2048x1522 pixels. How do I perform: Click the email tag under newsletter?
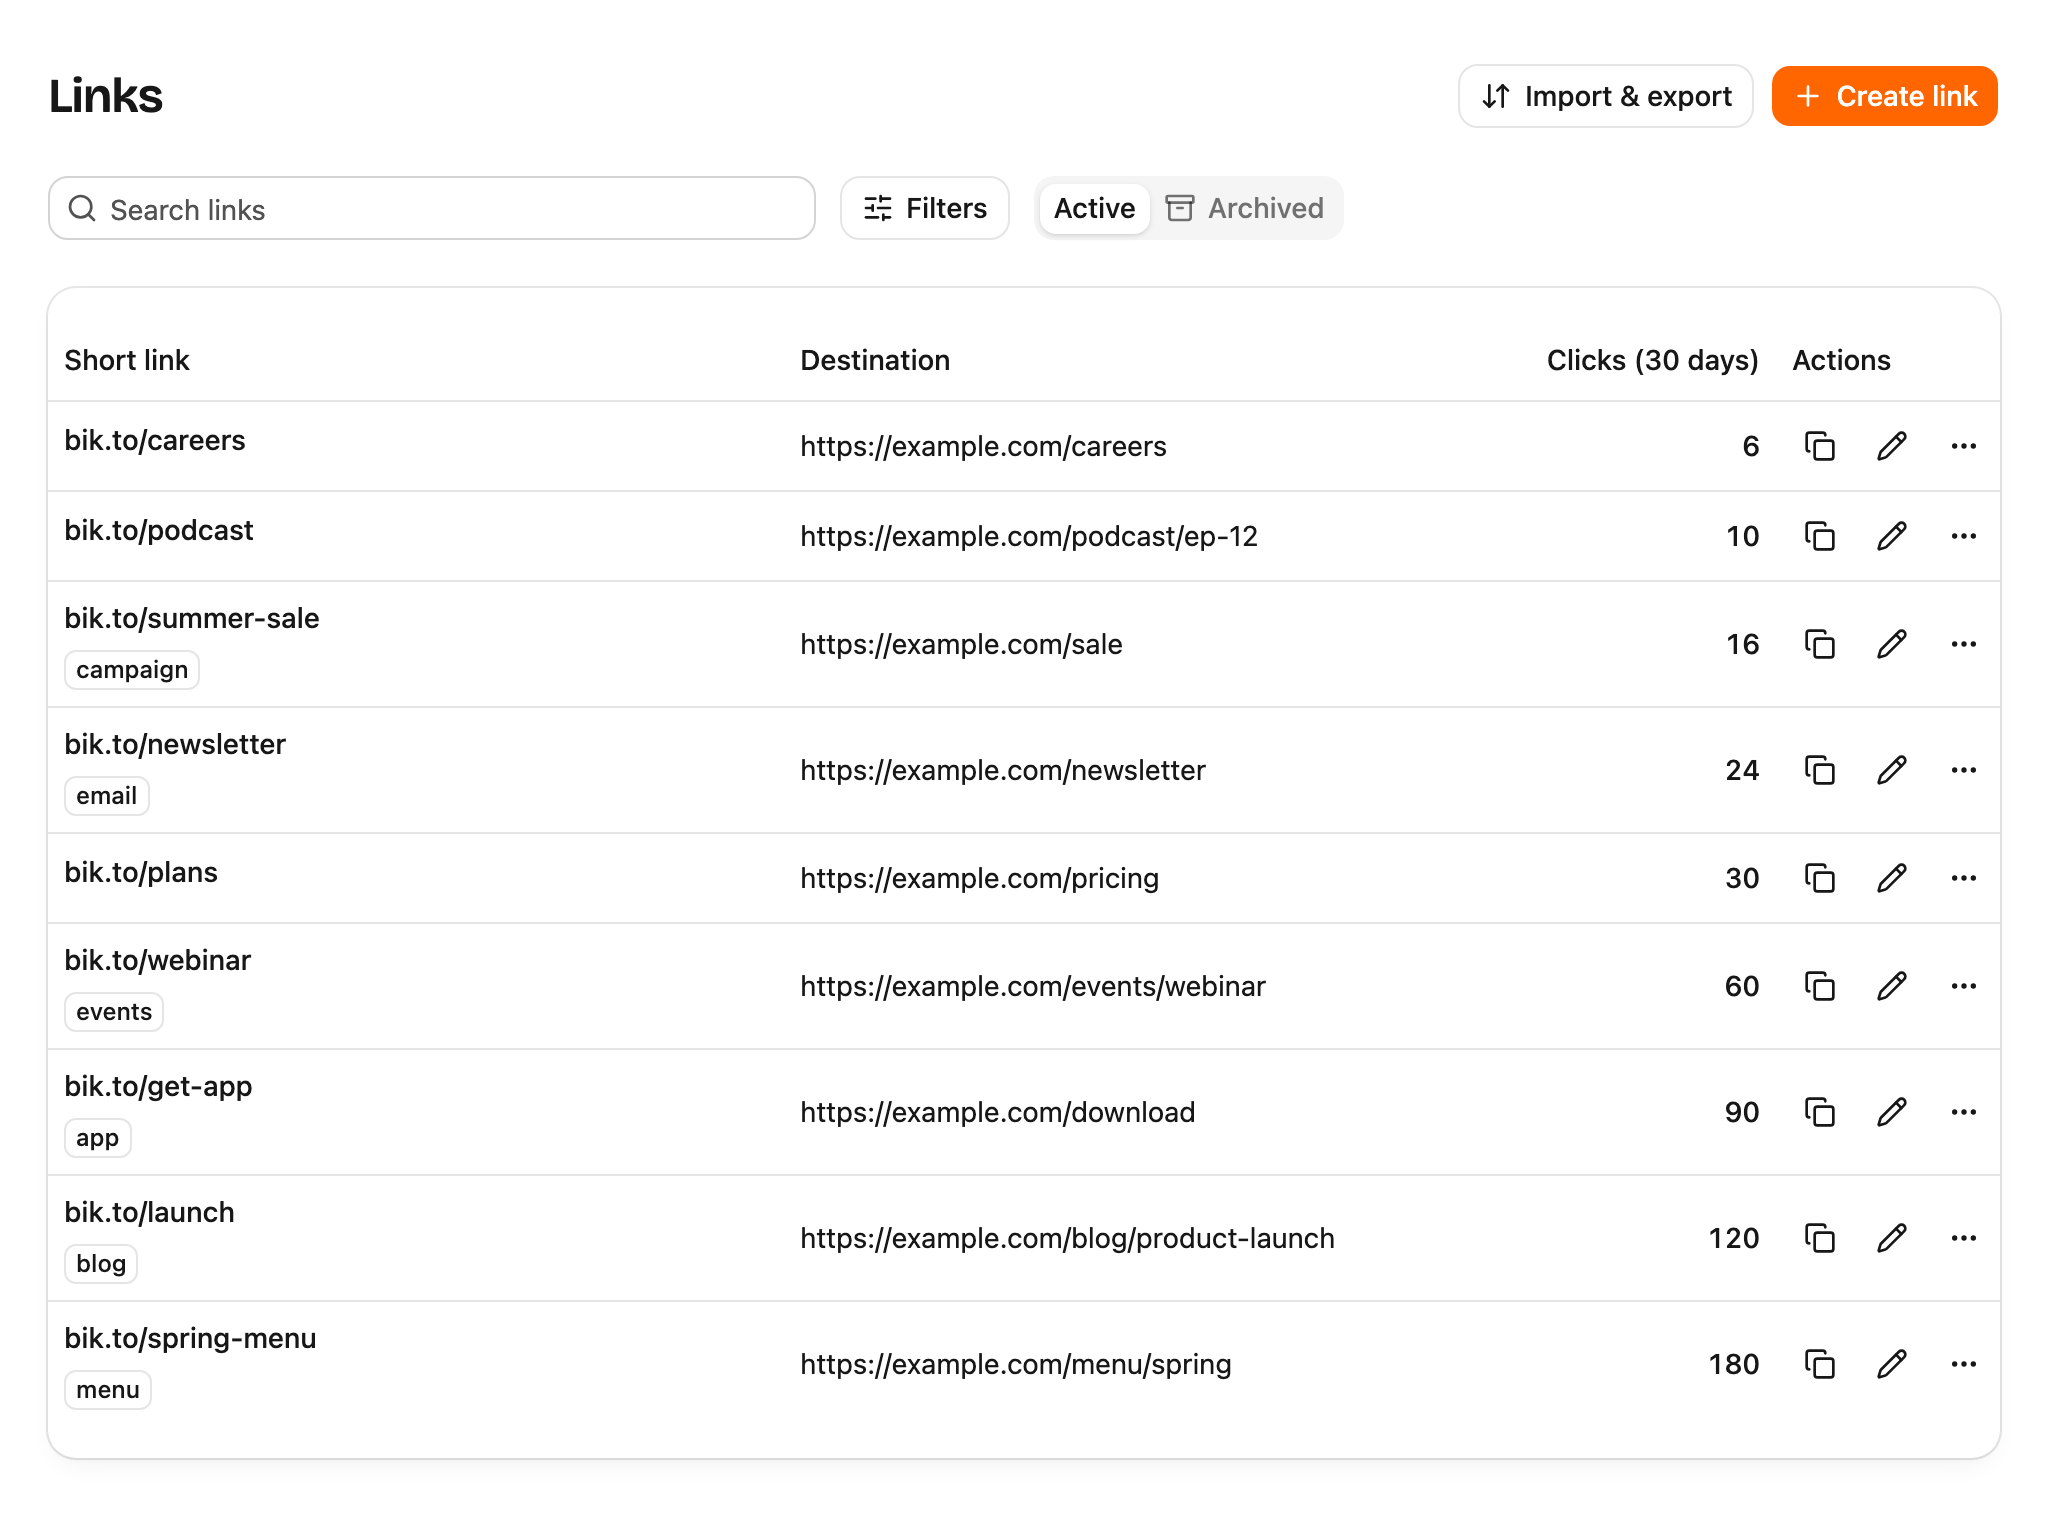click(x=107, y=796)
